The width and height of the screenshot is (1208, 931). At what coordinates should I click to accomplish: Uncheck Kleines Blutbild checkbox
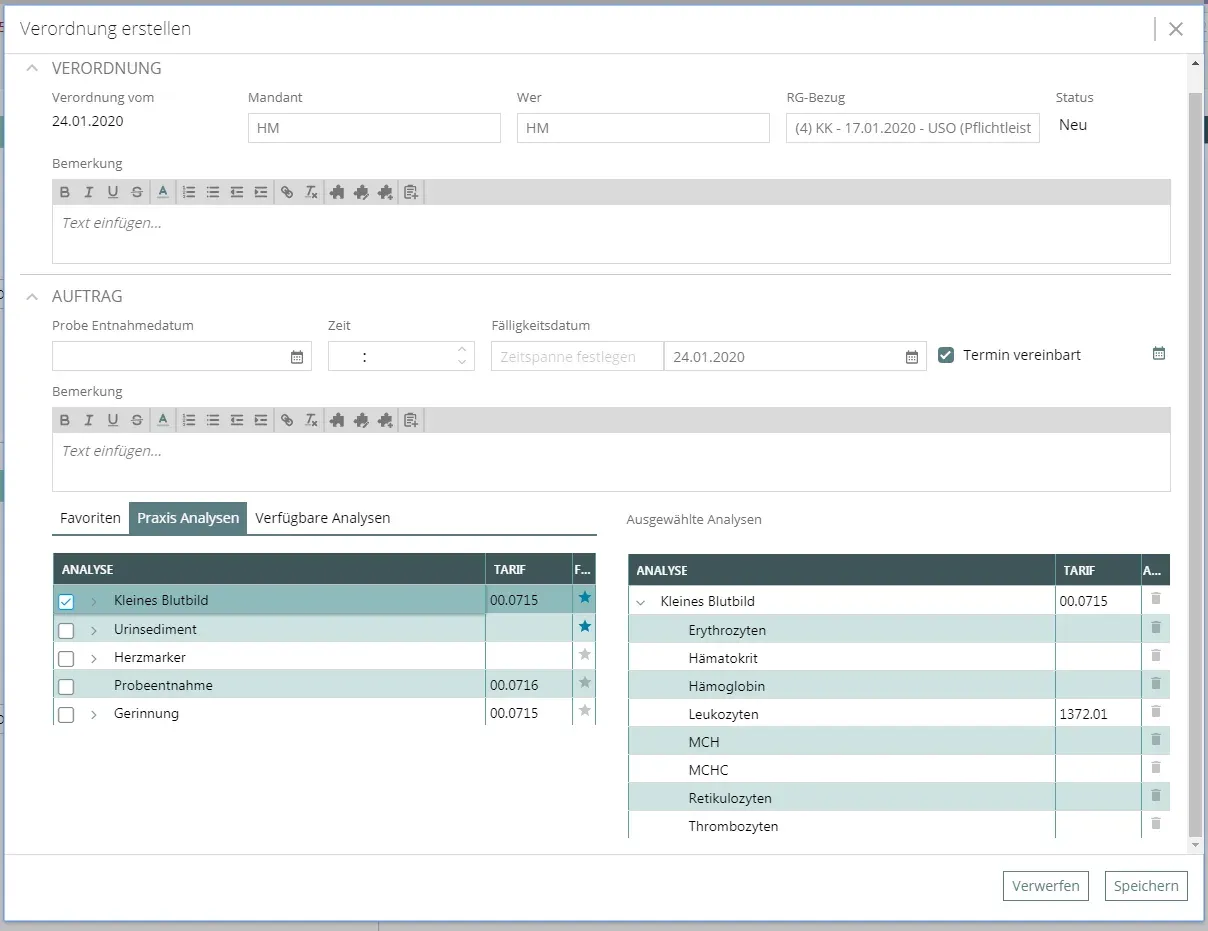[x=66, y=602]
